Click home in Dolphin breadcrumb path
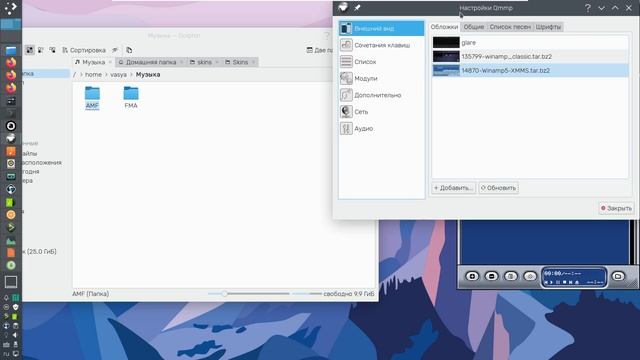 [x=93, y=75]
